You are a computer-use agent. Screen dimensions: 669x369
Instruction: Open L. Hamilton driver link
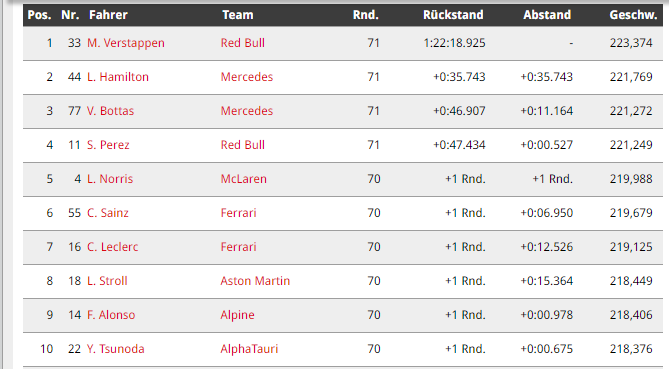point(118,77)
